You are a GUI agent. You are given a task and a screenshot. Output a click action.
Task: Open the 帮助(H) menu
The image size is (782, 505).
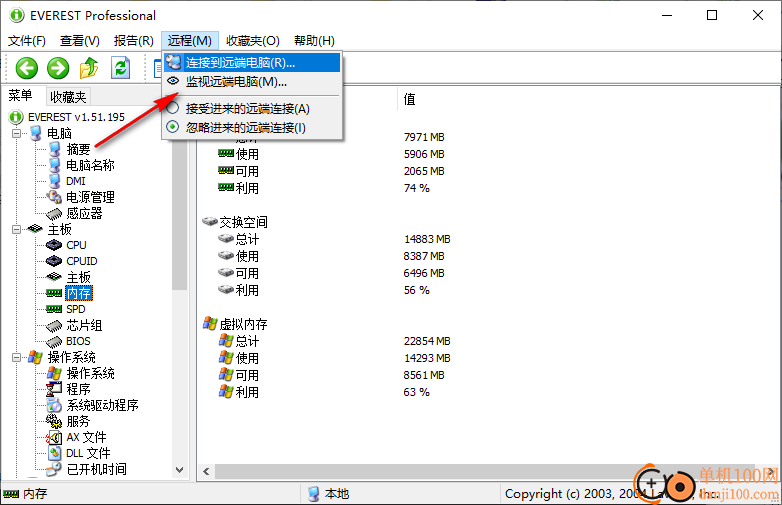[x=314, y=41]
